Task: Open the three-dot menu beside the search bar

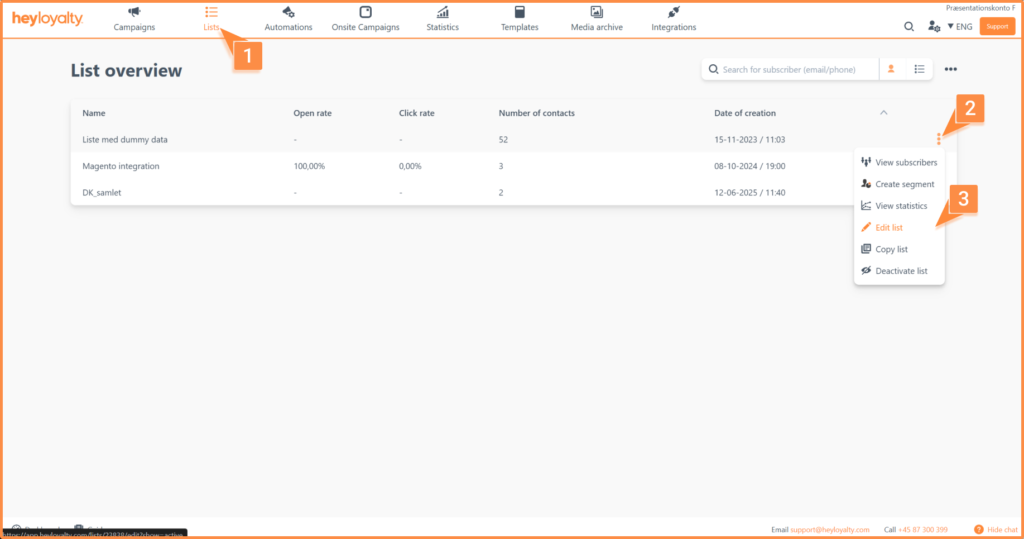Action: (950, 69)
